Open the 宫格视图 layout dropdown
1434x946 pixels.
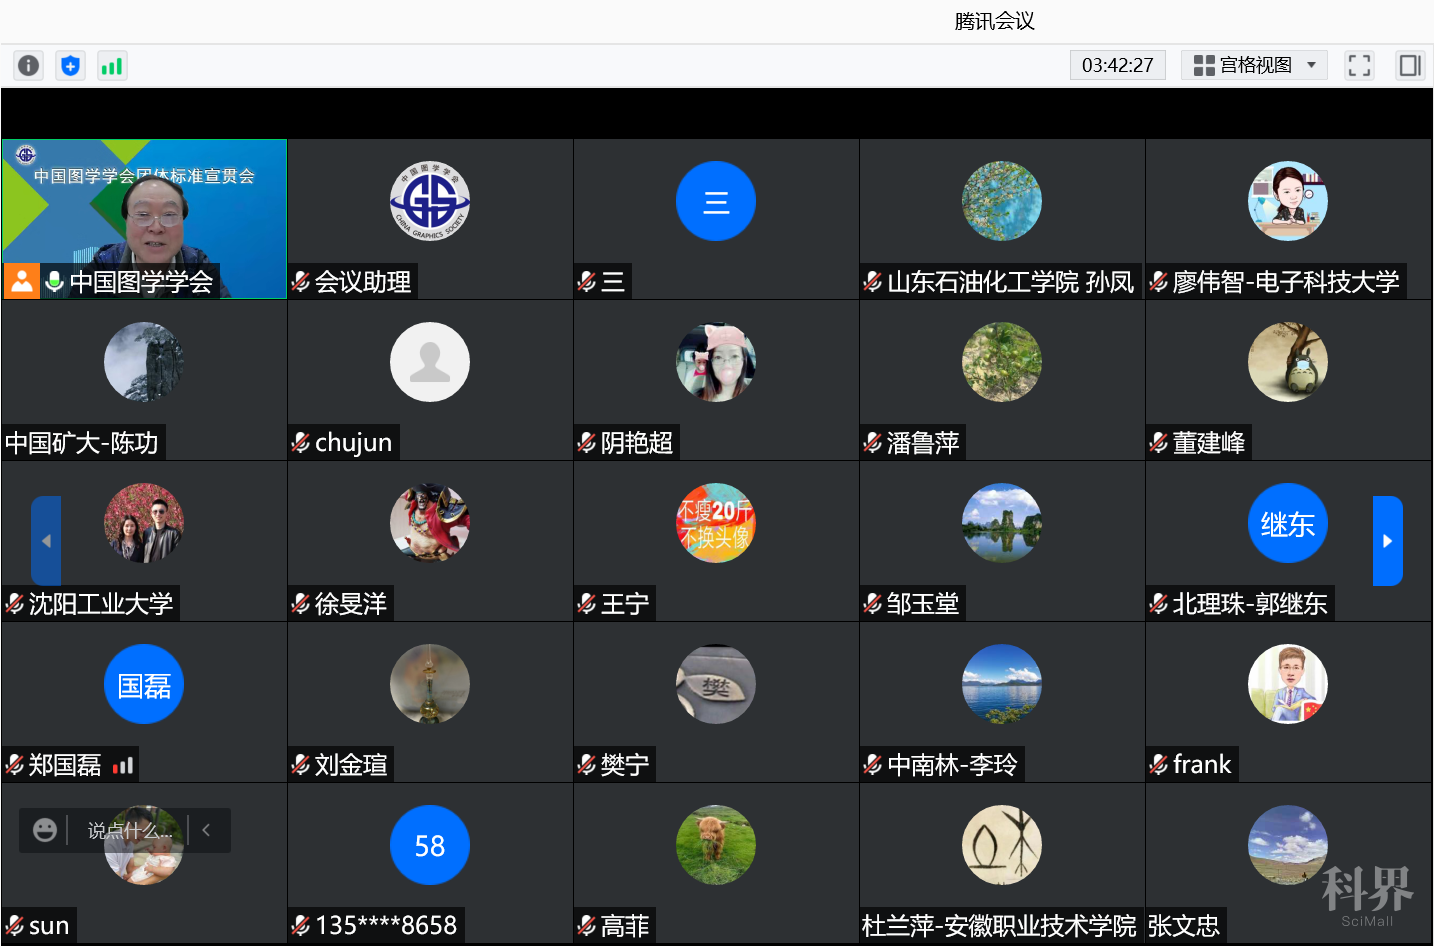pyautogui.click(x=1254, y=65)
